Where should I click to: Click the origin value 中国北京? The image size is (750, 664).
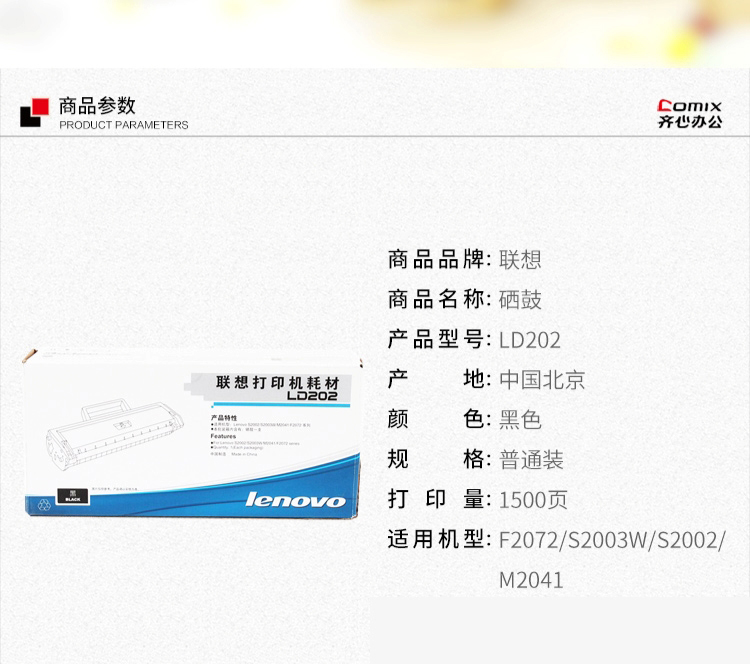tap(542, 380)
